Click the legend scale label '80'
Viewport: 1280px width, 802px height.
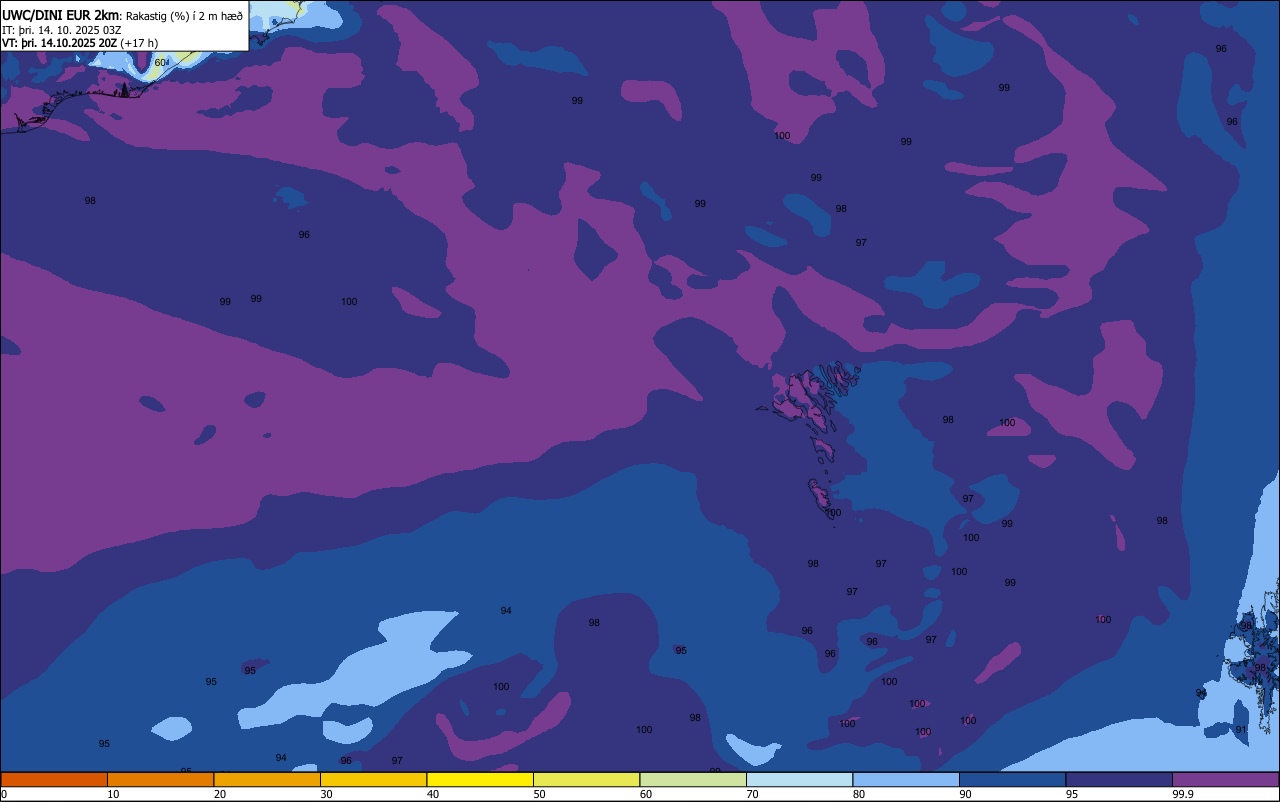click(x=858, y=794)
